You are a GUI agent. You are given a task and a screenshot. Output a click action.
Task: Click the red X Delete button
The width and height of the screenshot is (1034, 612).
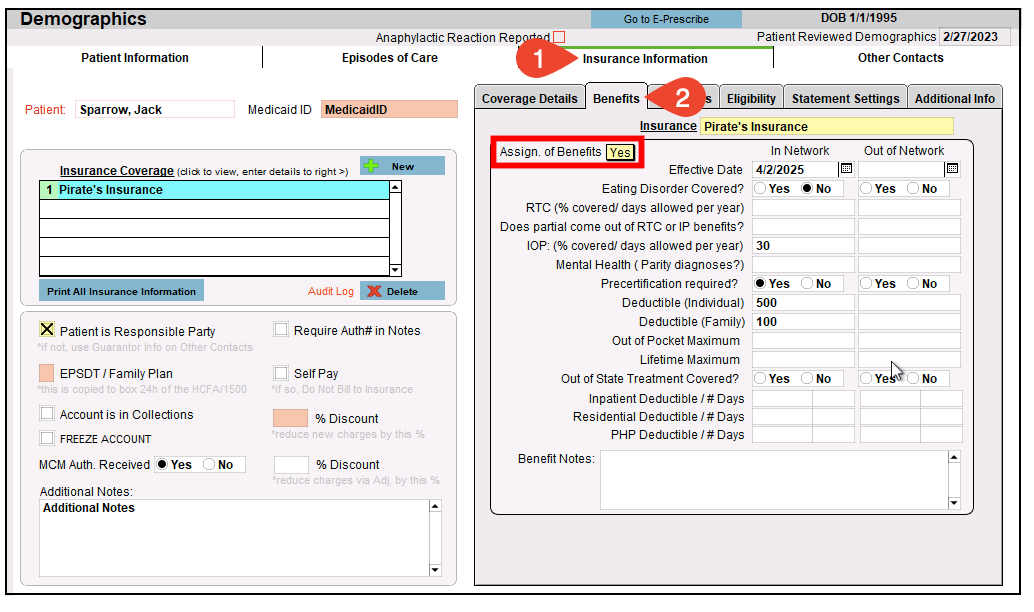pyautogui.click(x=402, y=291)
